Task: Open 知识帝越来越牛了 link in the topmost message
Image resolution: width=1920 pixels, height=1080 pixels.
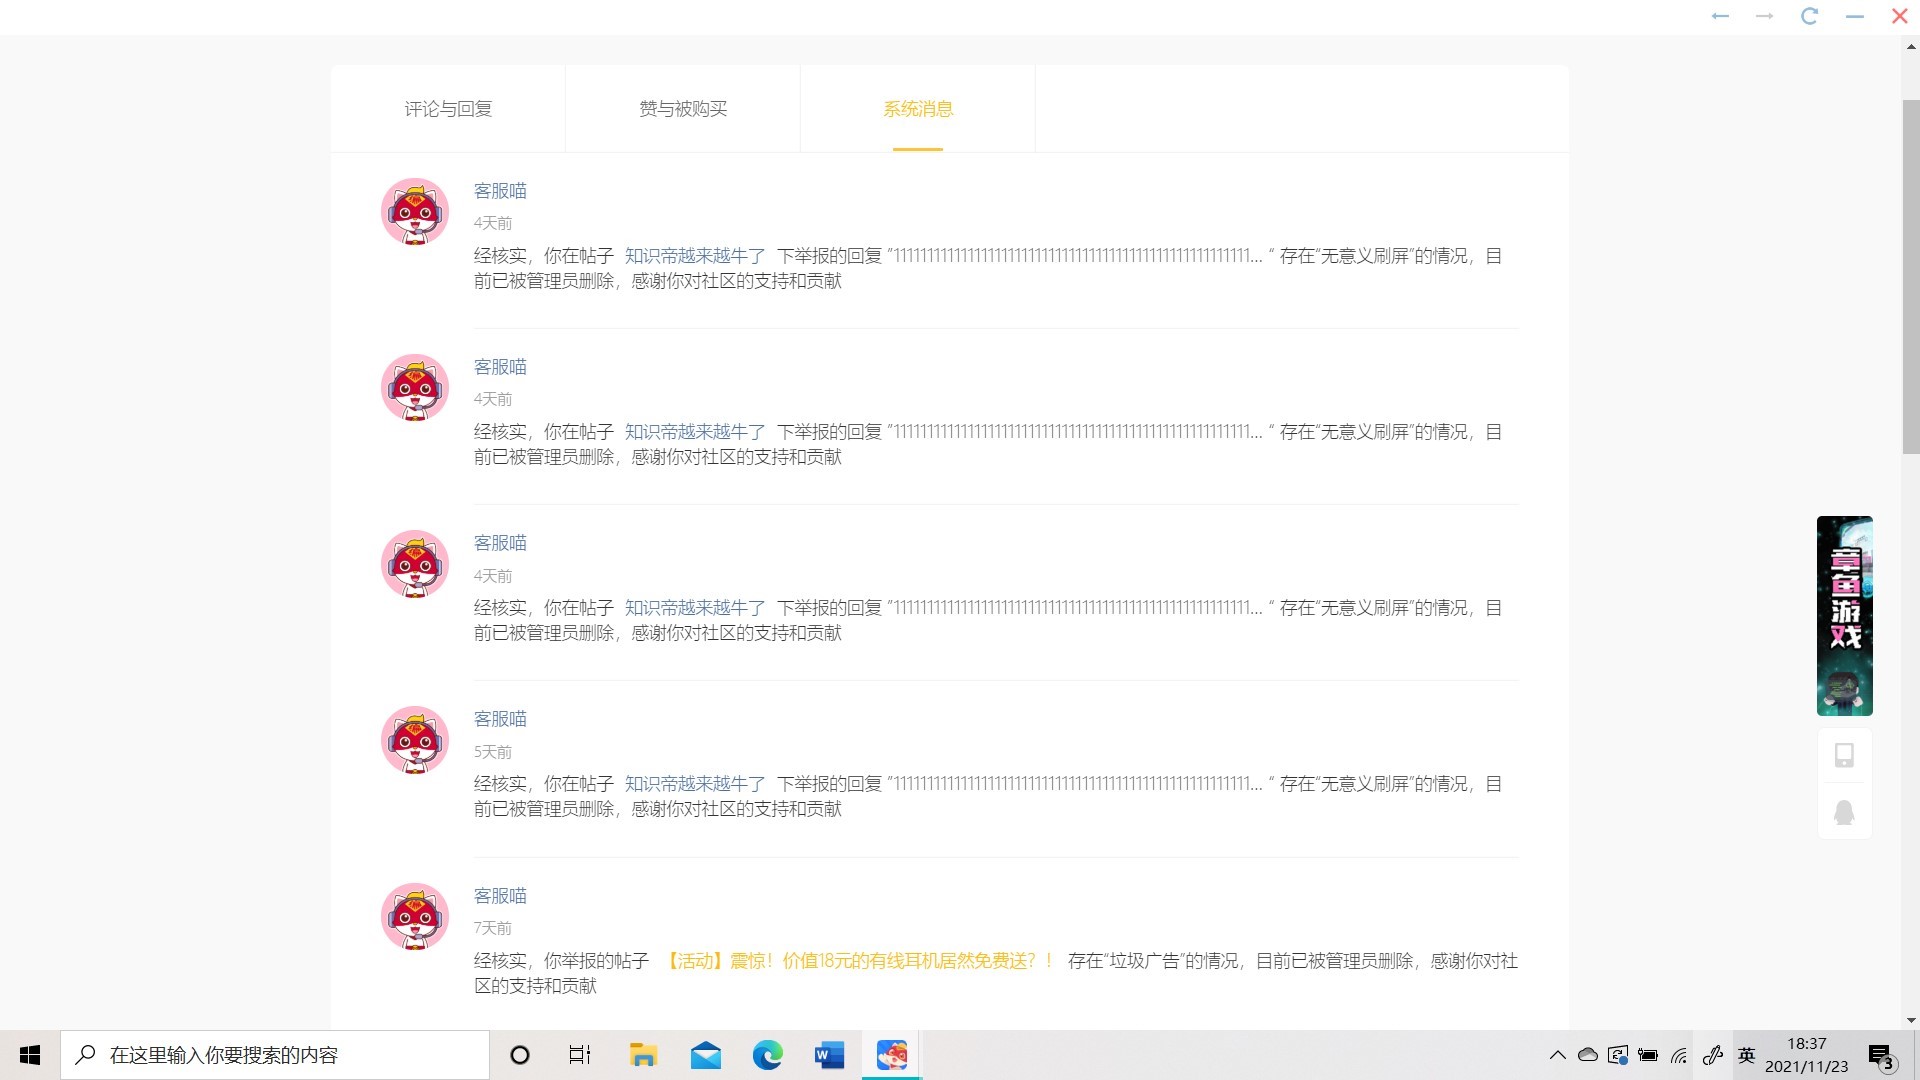Action: click(695, 256)
